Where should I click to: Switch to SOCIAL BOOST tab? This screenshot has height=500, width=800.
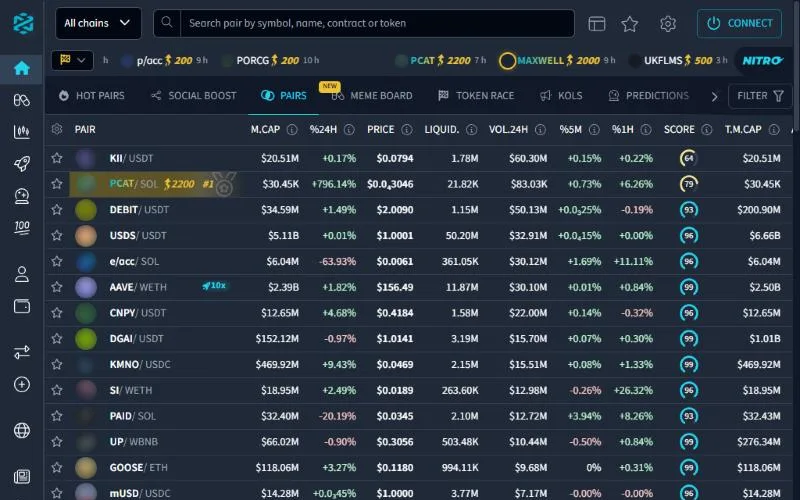tap(194, 95)
